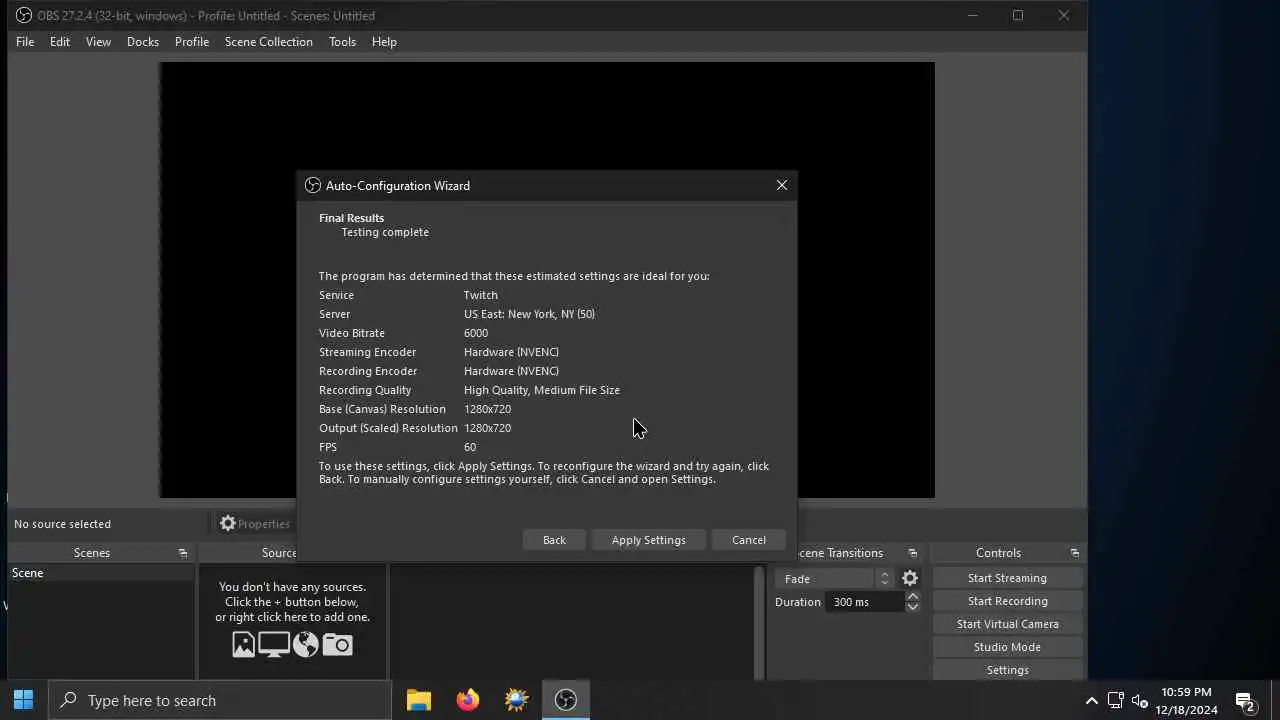Toggle Studio Mode
Image resolution: width=1280 pixels, height=720 pixels.
click(1007, 647)
